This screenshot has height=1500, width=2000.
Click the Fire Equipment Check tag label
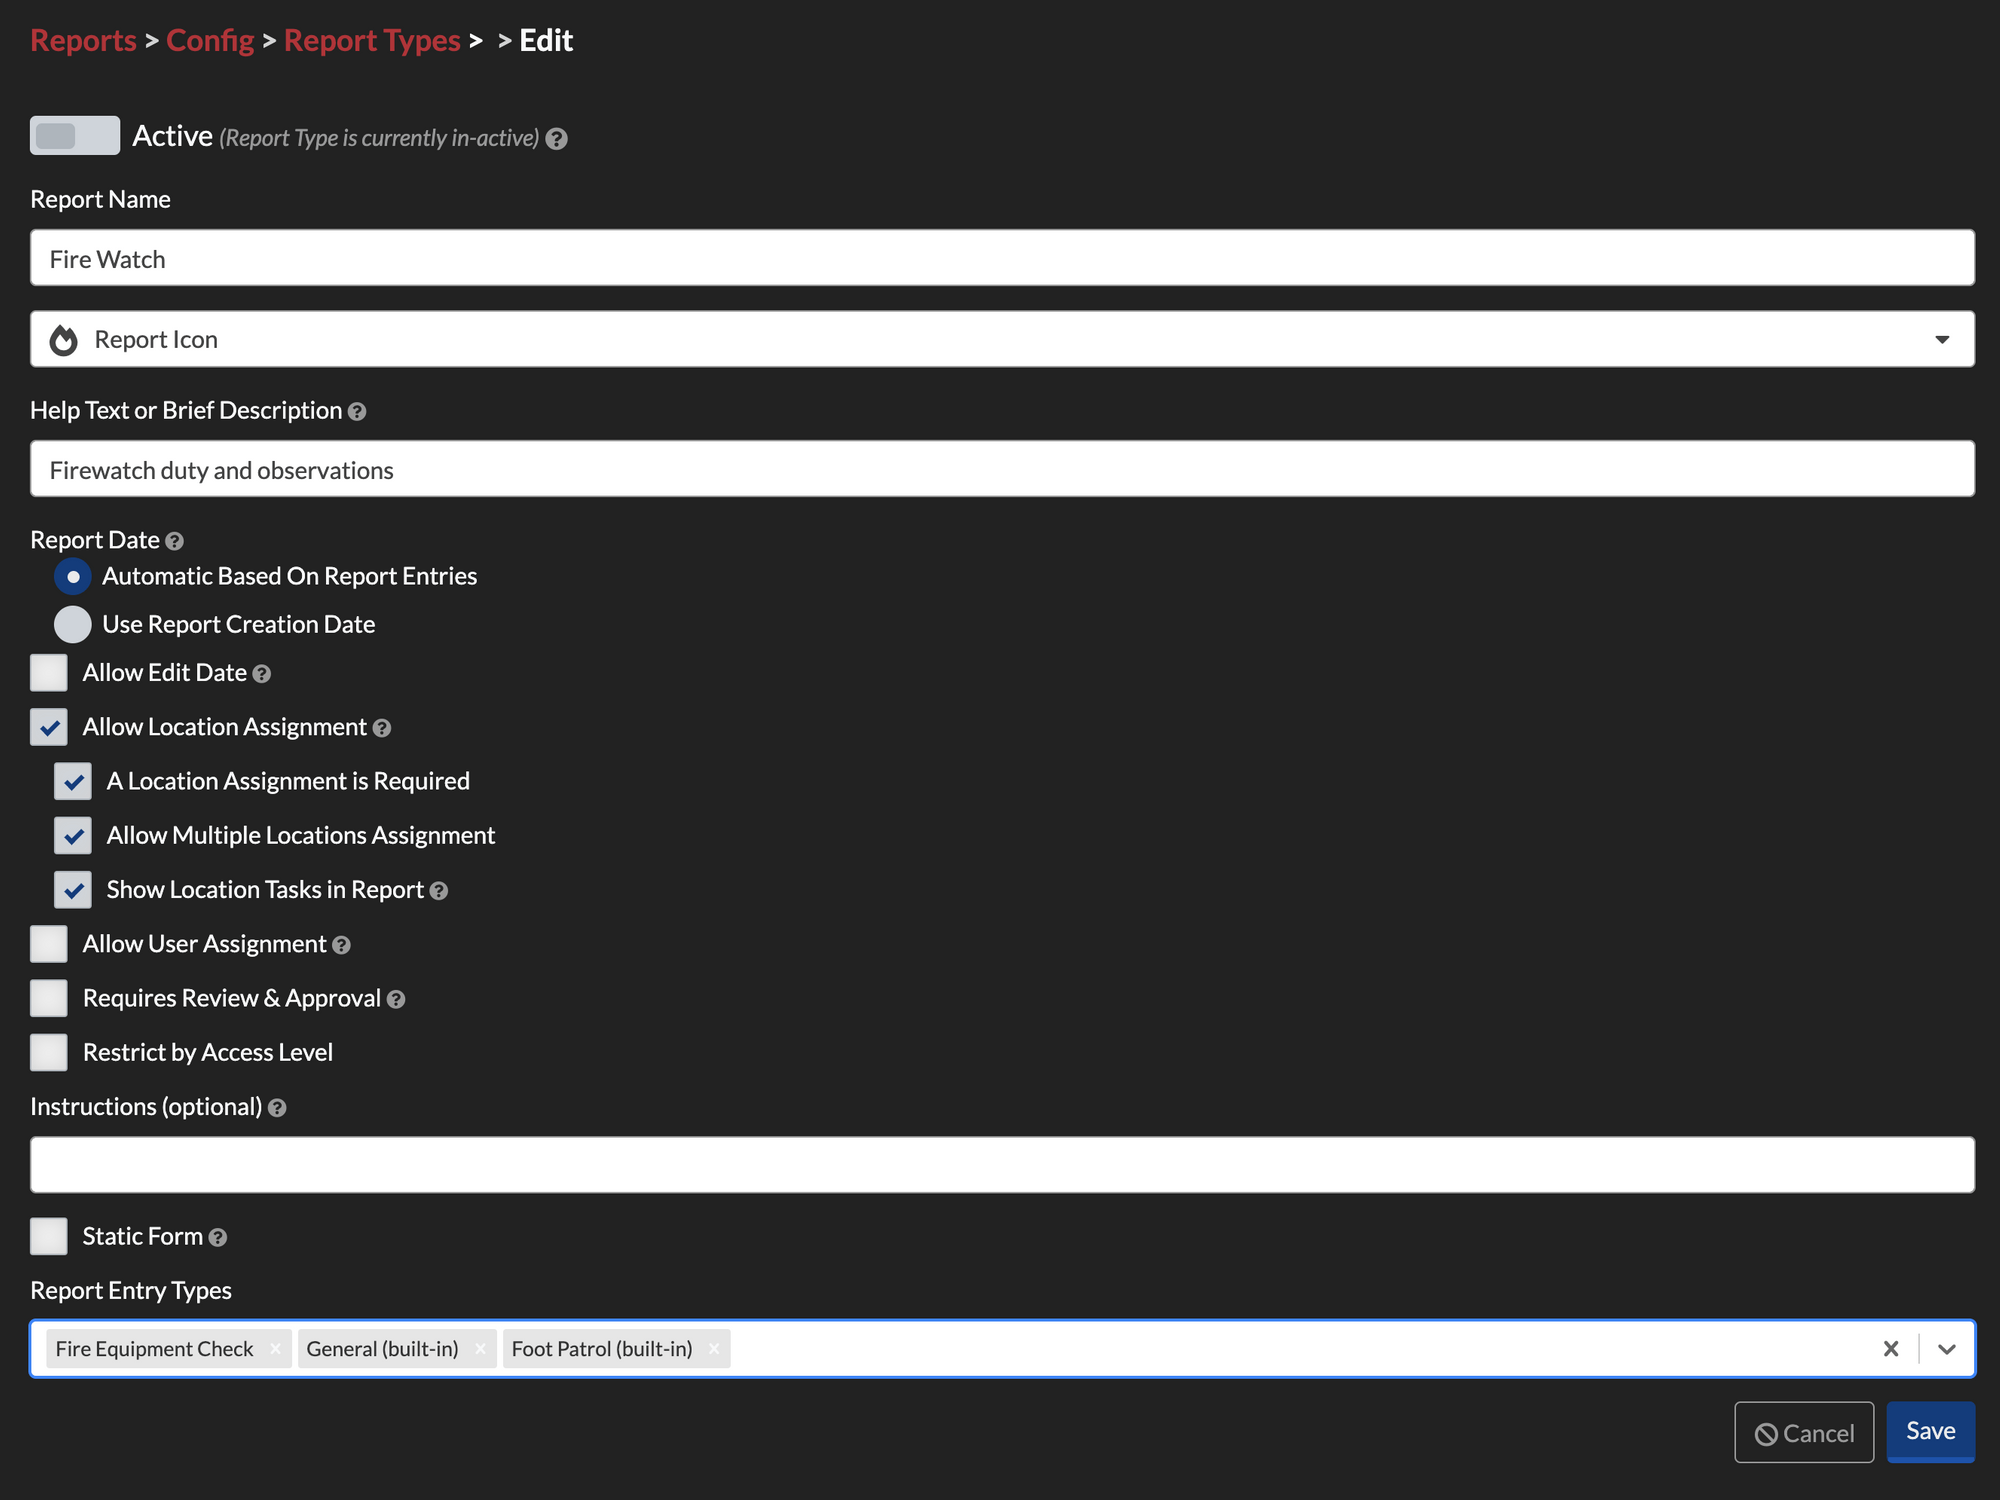[155, 1349]
